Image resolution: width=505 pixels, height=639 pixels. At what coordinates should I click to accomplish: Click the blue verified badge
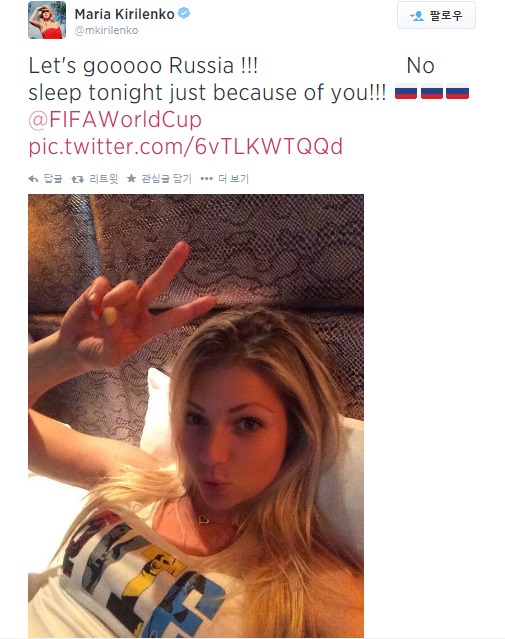click(x=184, y=13)
